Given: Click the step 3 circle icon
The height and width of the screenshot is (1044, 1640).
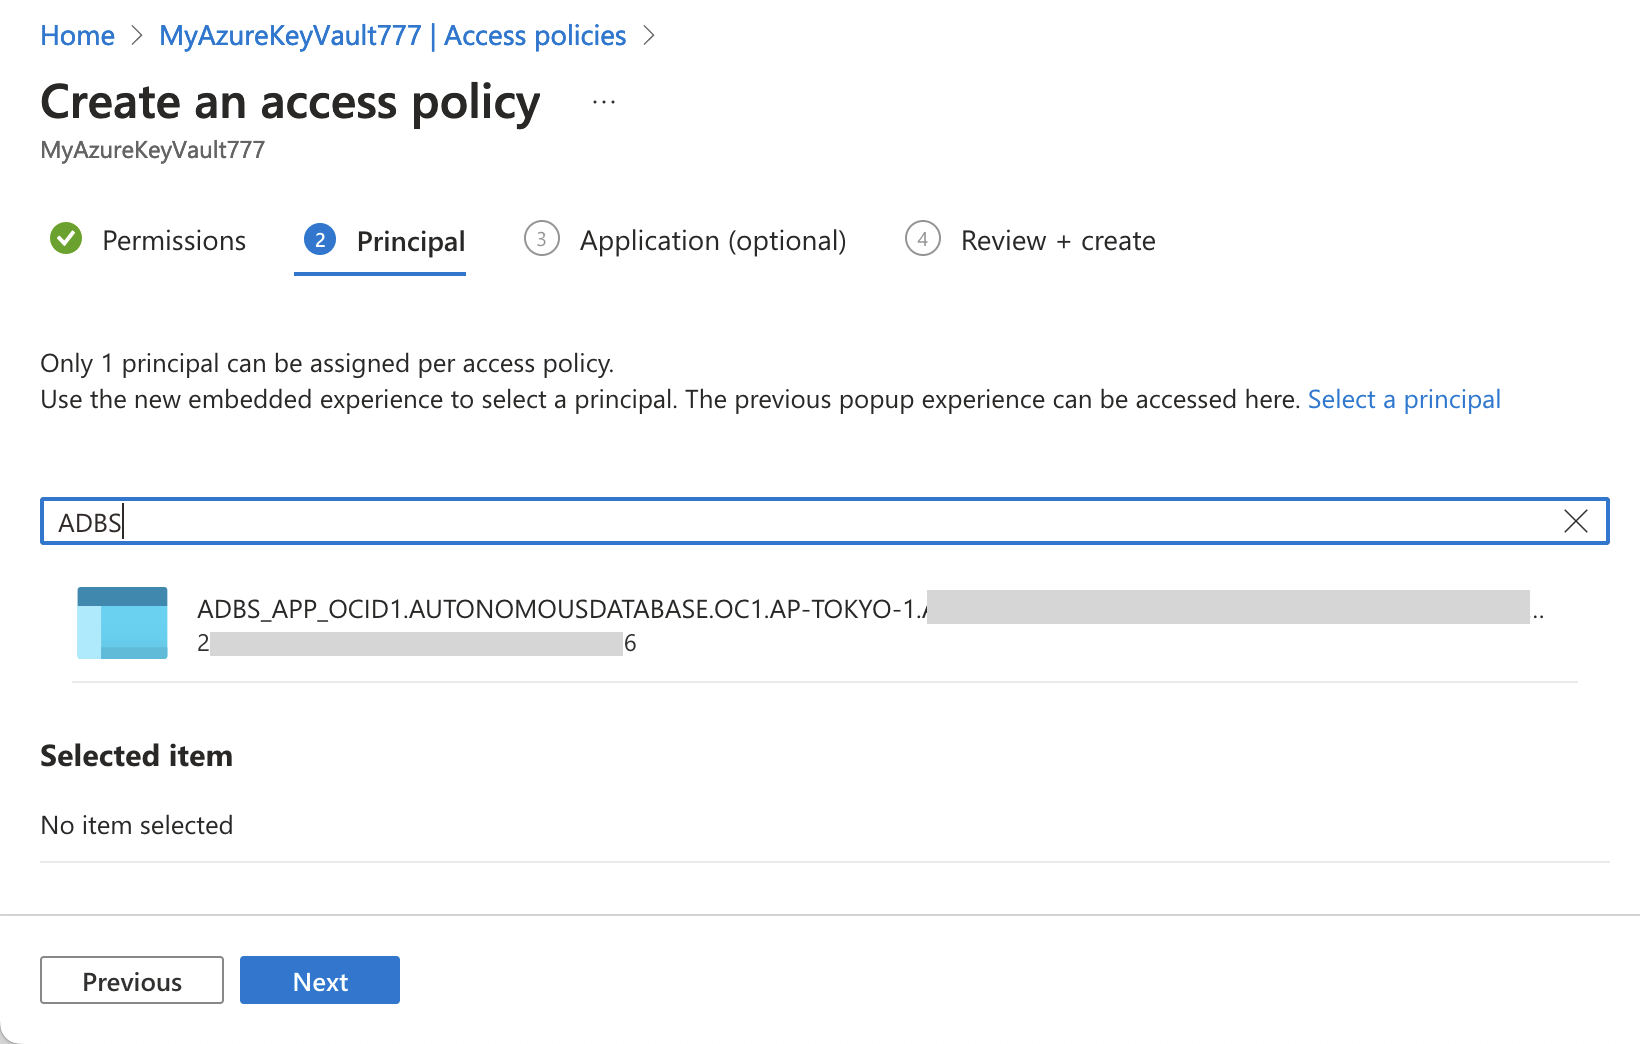Looking at the screenshot, I should (541, 240).
